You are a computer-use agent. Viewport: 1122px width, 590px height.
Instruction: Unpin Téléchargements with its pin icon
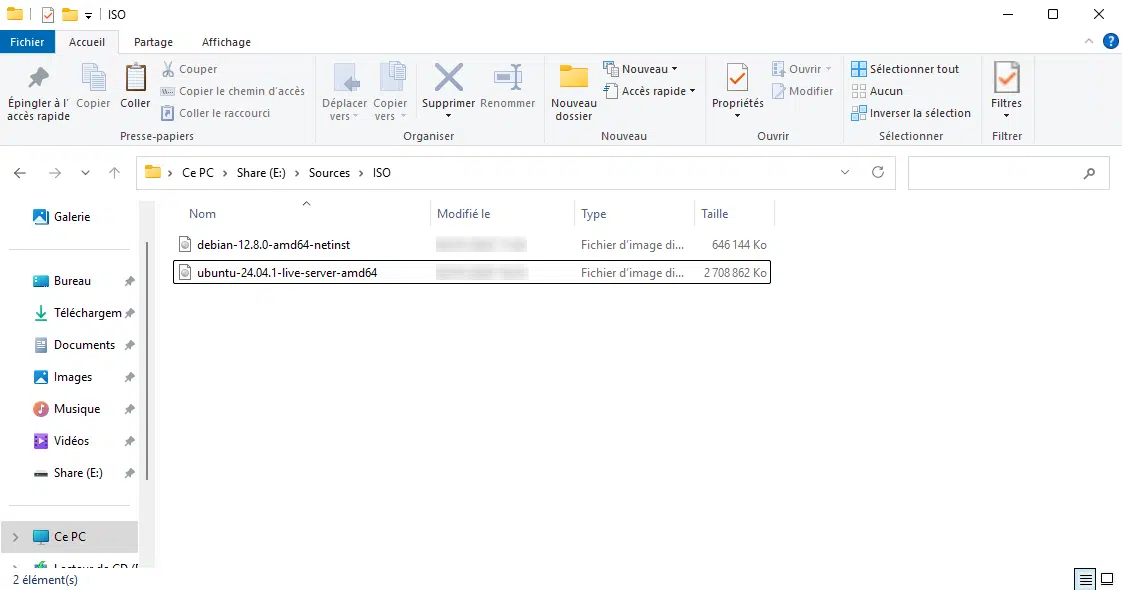130,313
